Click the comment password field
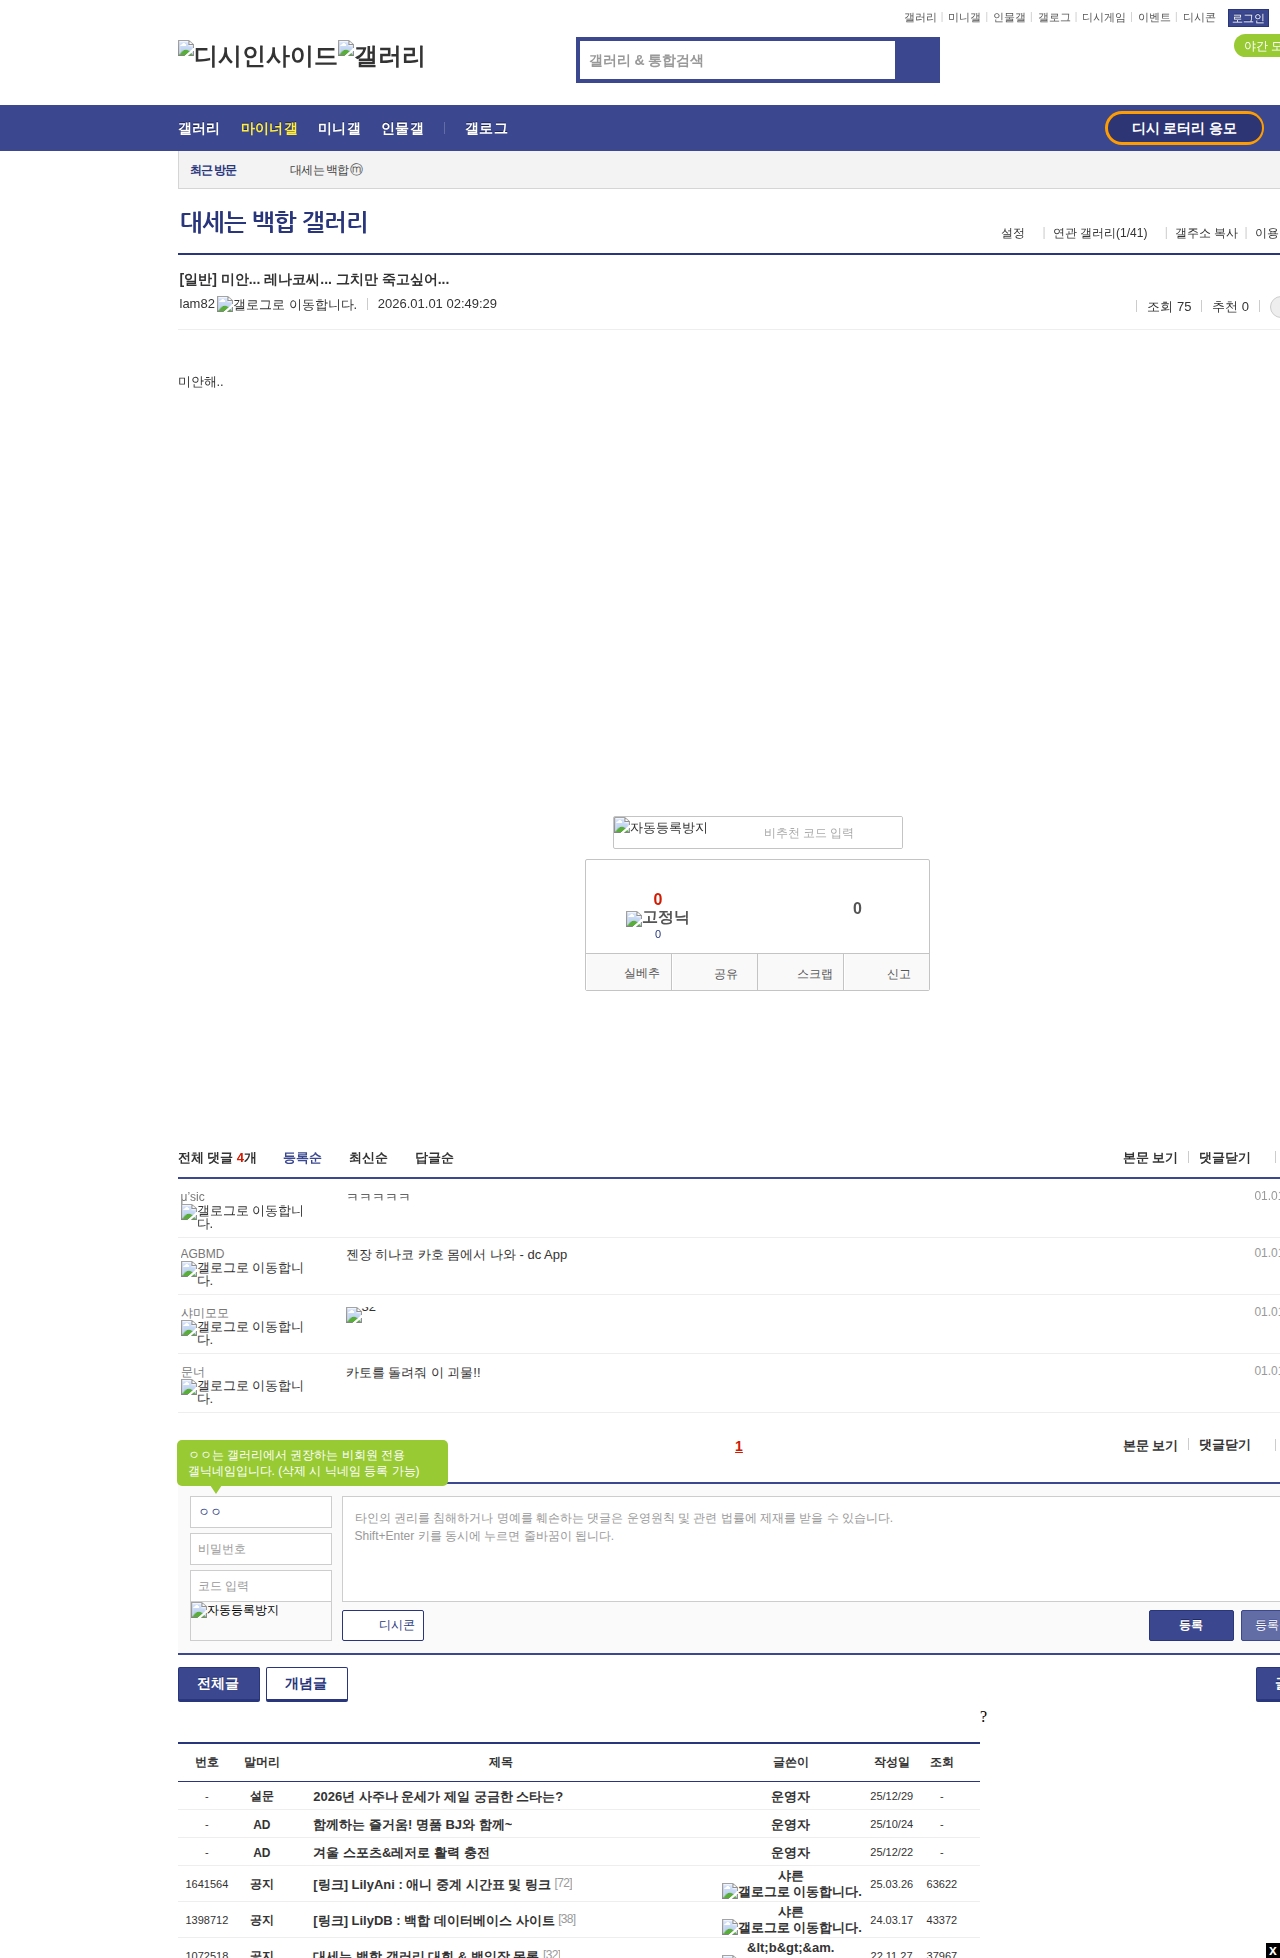This screenshot has width=1280, height=1958. pos(261,1549)
